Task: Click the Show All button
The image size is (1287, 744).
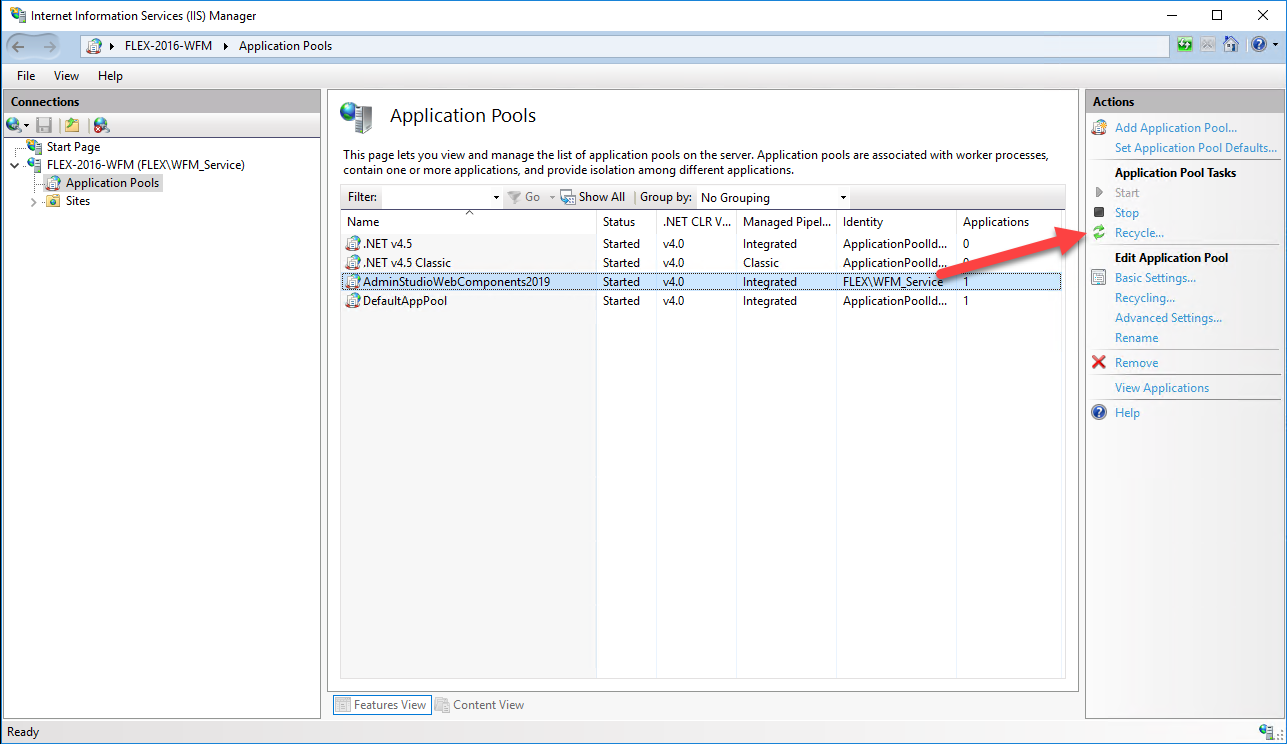Action: [x=593, y=197]
